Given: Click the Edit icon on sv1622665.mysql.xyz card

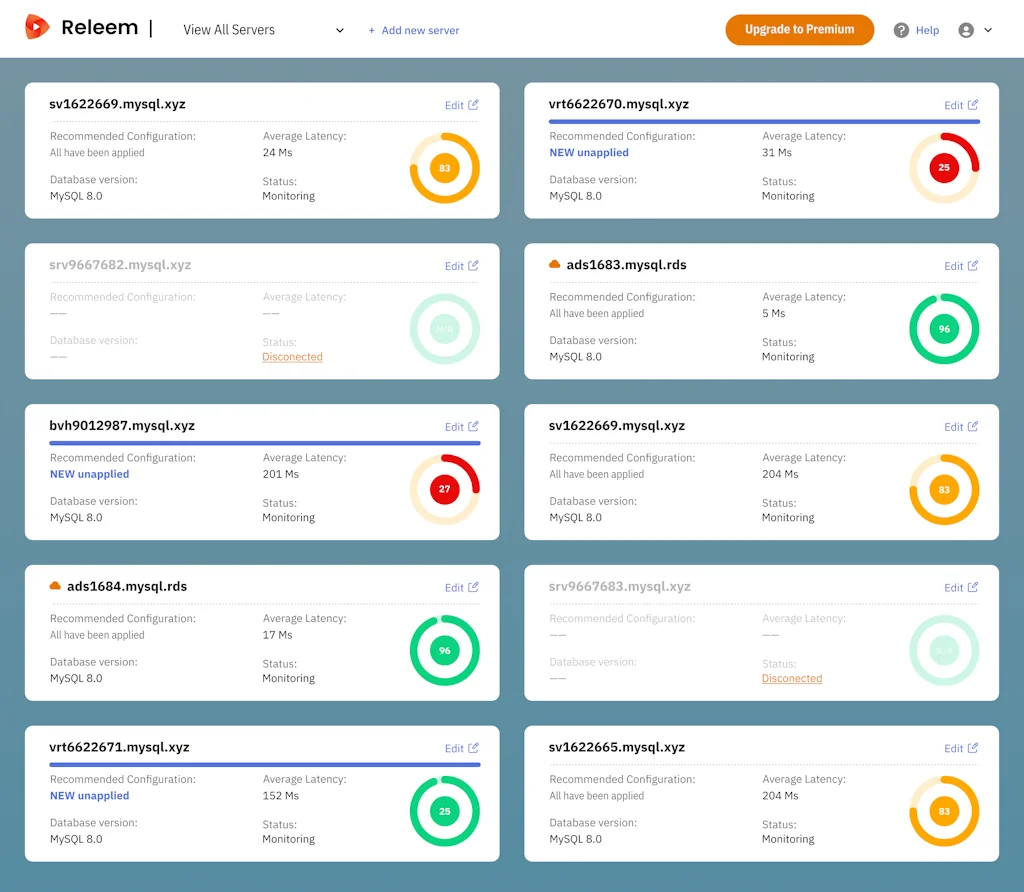Looking at the screenshot, I should (973, 748).
